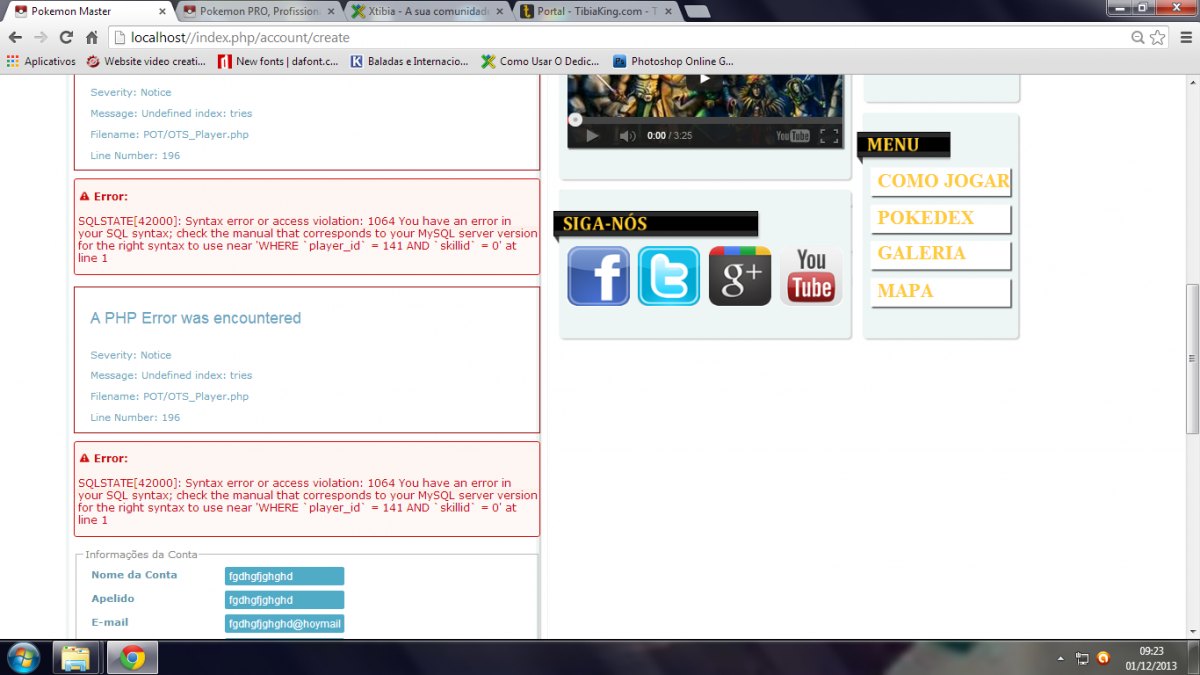Viewport: 1200px width, 675px height.
Task: Open the network tray icon
Action: point(1082,658)
